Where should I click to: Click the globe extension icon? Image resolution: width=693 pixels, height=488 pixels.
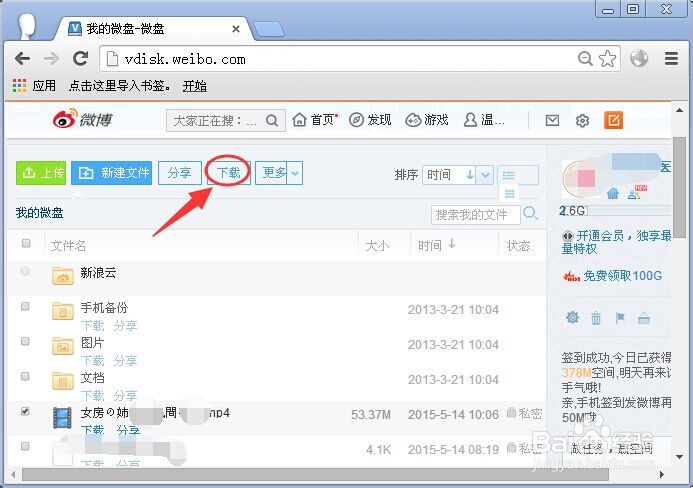point(639,58)
